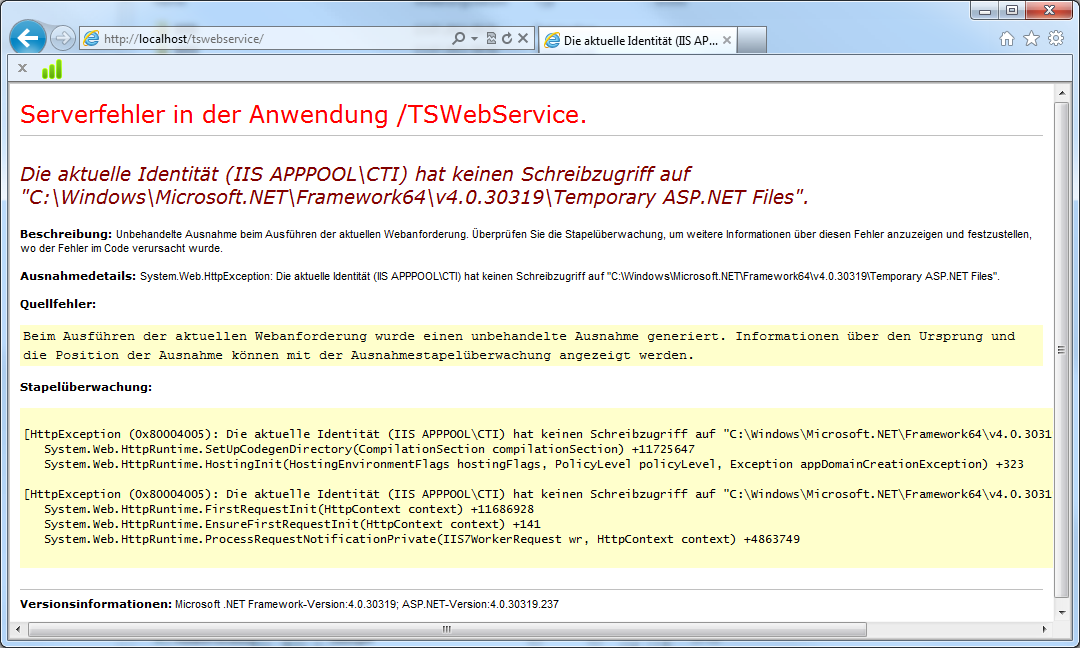Close the 'Die aktuelle Identität' tab
Viewport: 1080px width, 648px height.
[x=727, y=41]
